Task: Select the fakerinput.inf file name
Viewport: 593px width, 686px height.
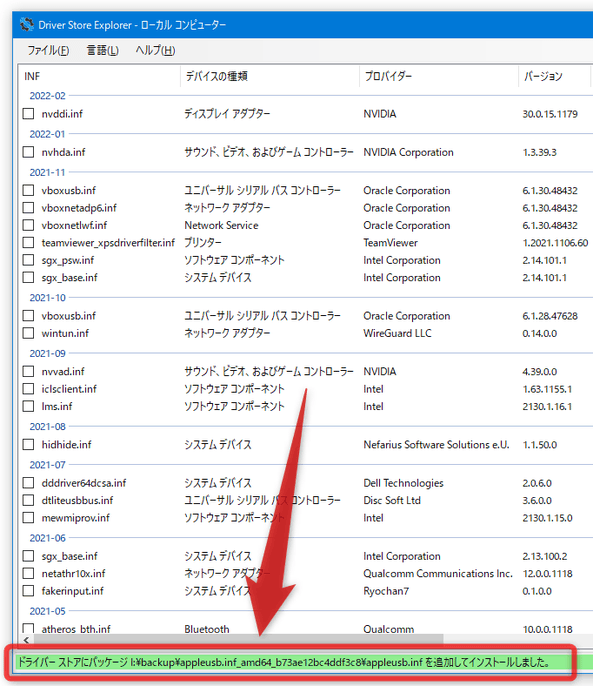Action: (73, 591)
